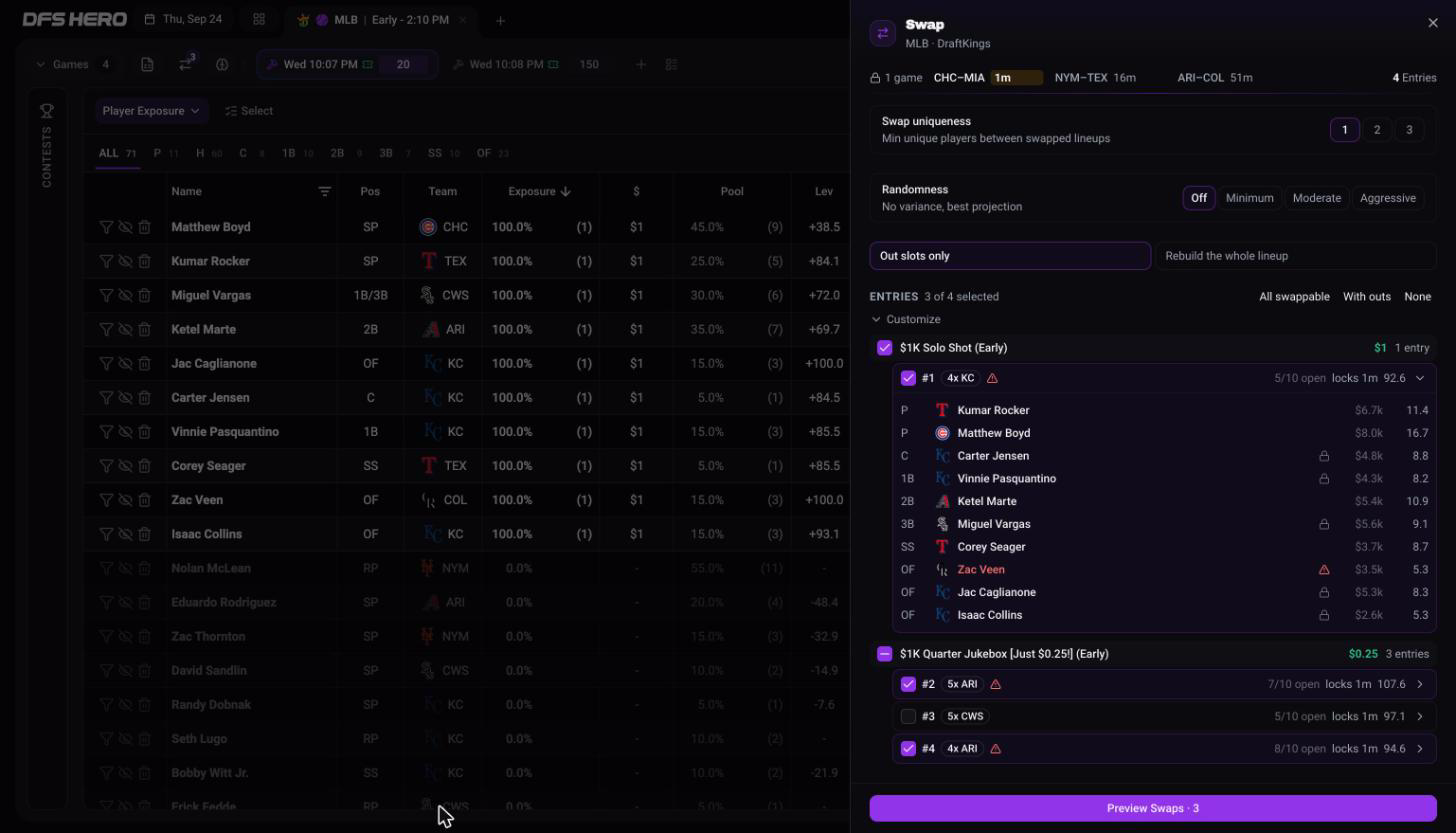Screen dimensions: 1456x833
Task: Click the document icon next to Games
Action: click(147, 64)
